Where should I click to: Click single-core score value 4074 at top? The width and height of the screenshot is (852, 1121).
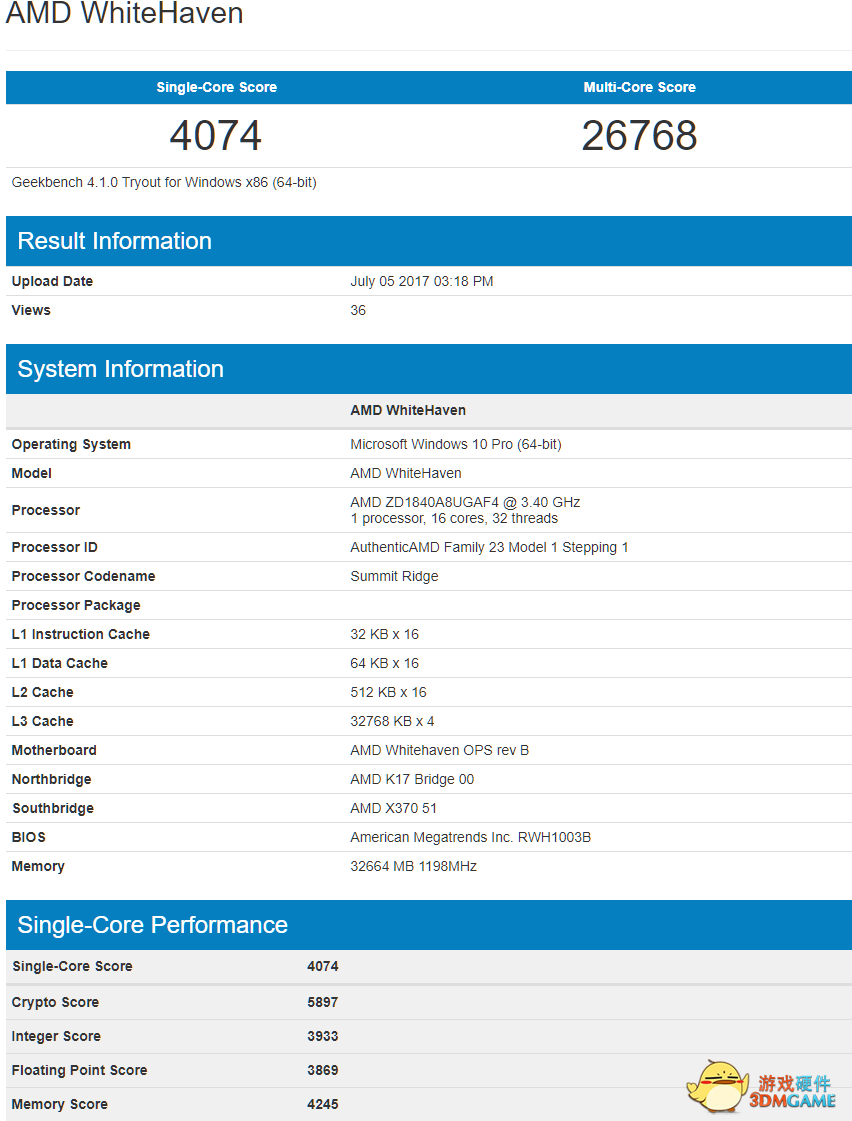216,135
